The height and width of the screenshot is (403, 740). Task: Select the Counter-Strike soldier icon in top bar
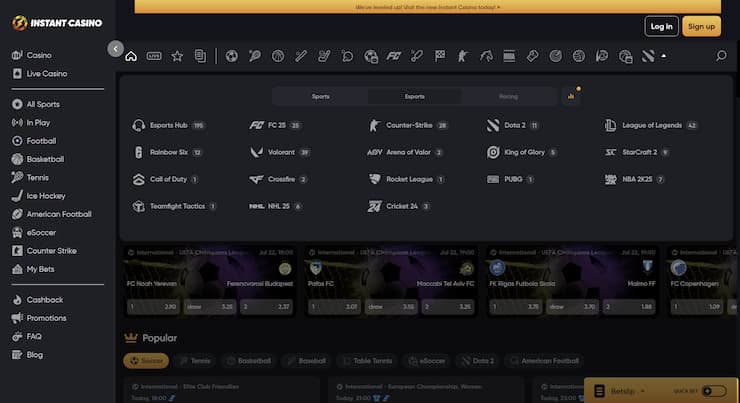tap(462, 56)
